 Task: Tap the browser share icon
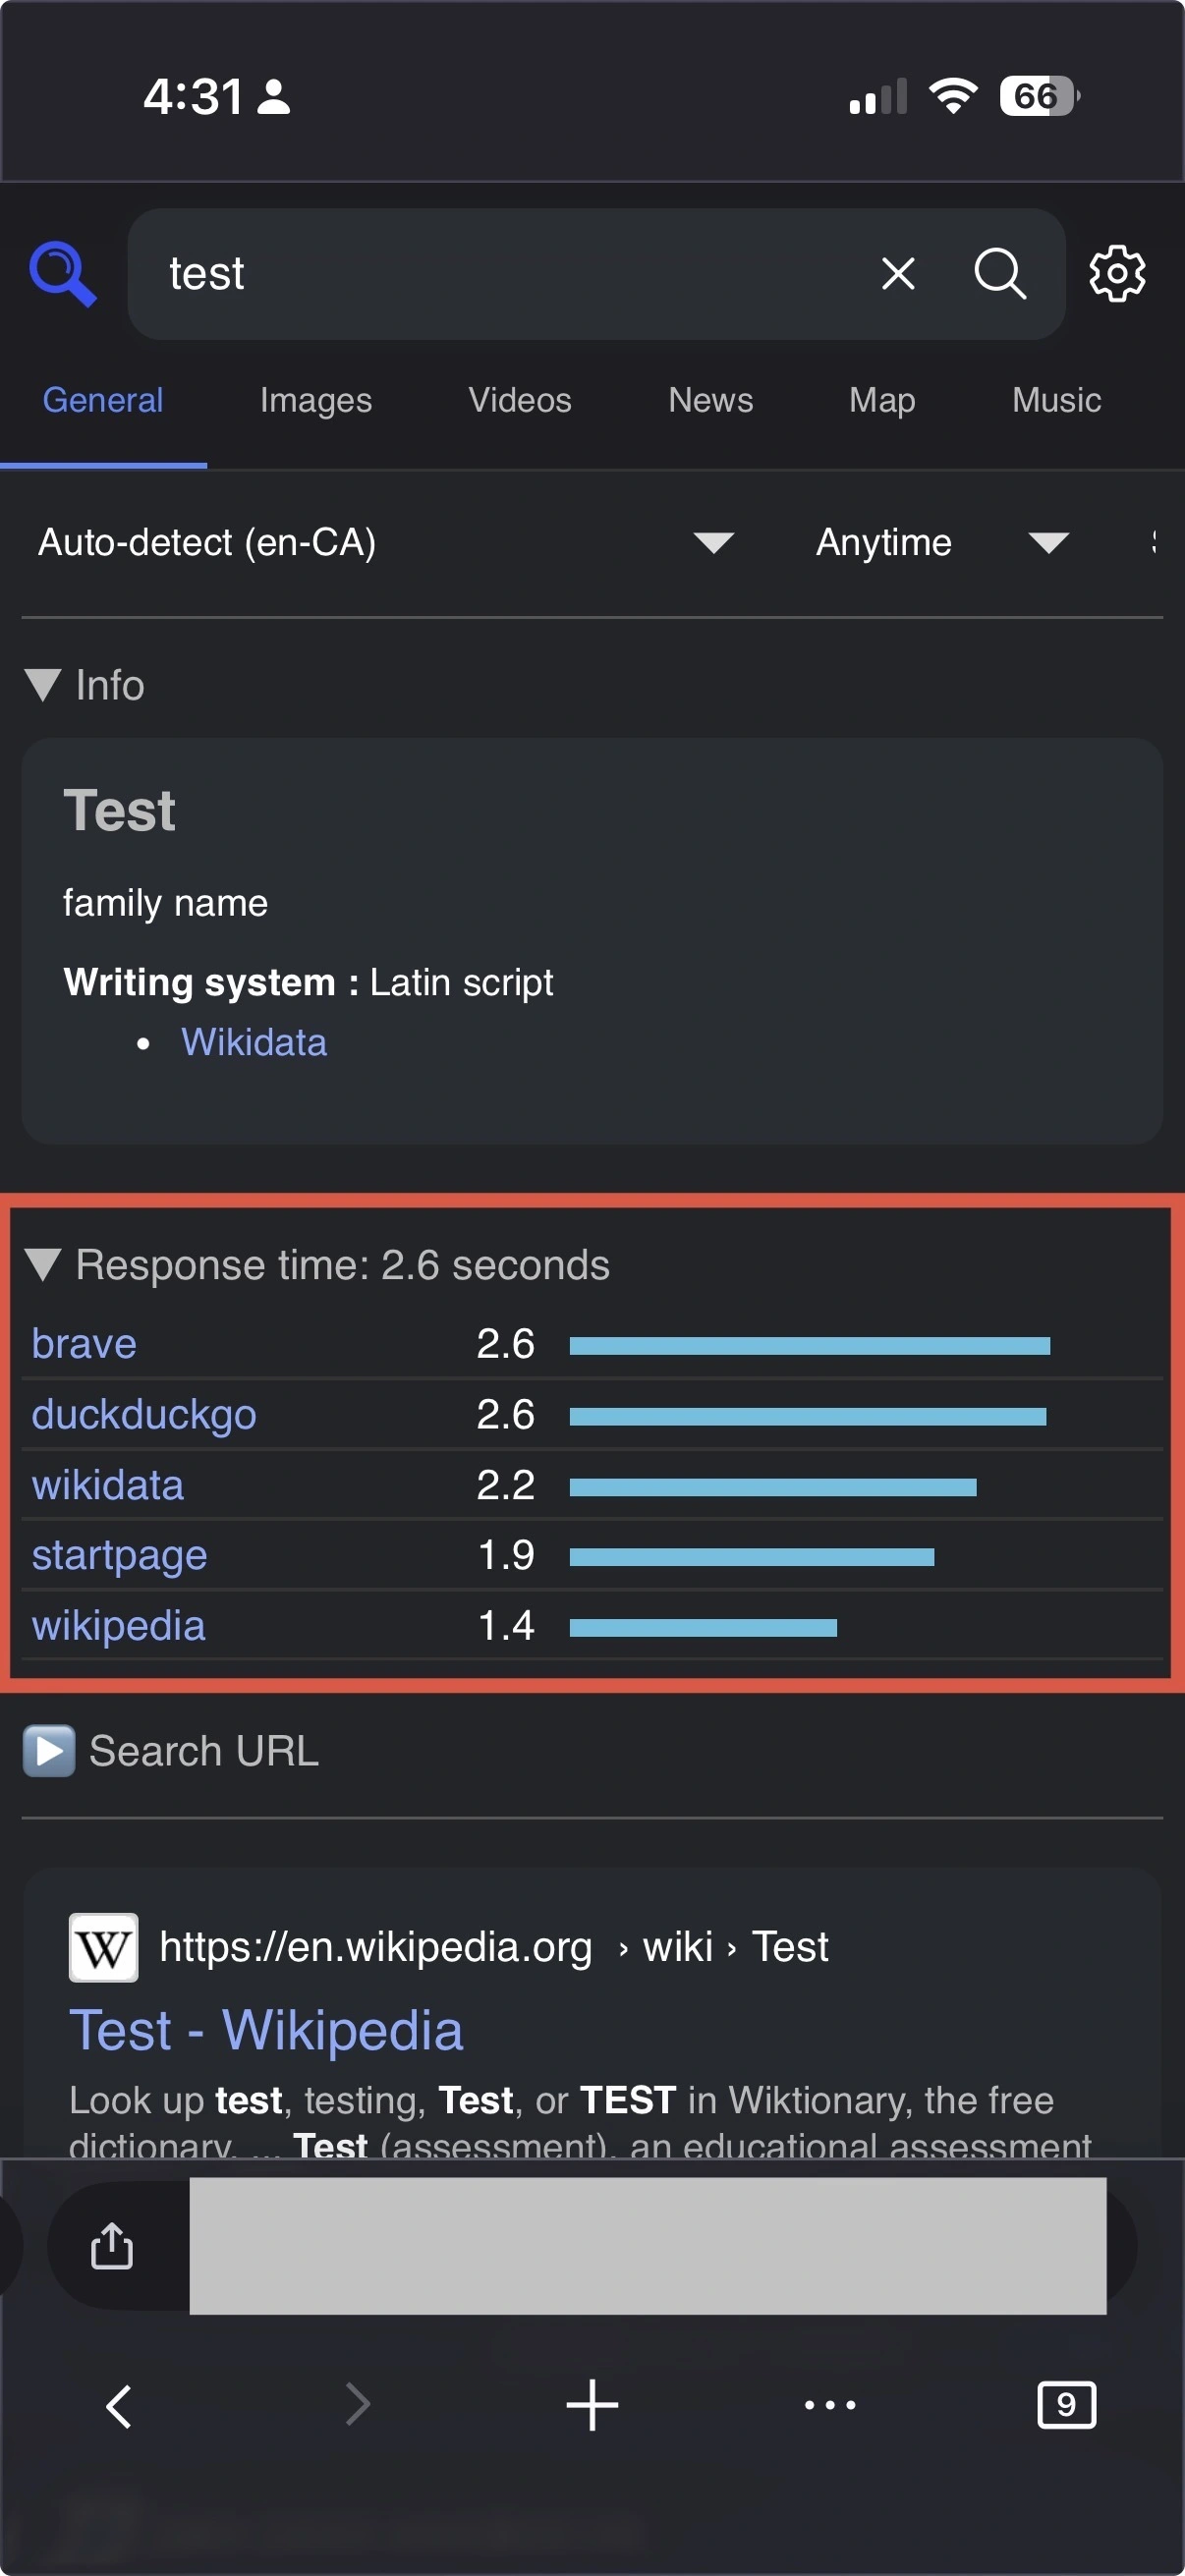pyautogui.click(x=112, y=2245)
